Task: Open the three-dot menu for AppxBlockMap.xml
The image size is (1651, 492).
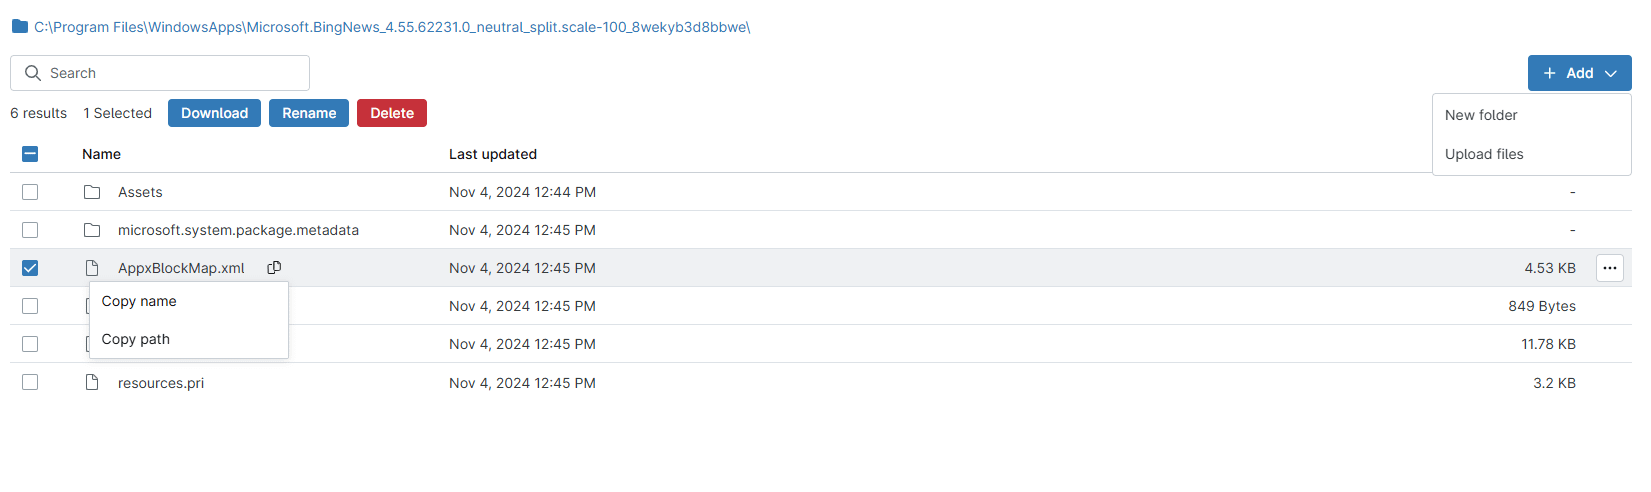Action: click(1609, 268)
